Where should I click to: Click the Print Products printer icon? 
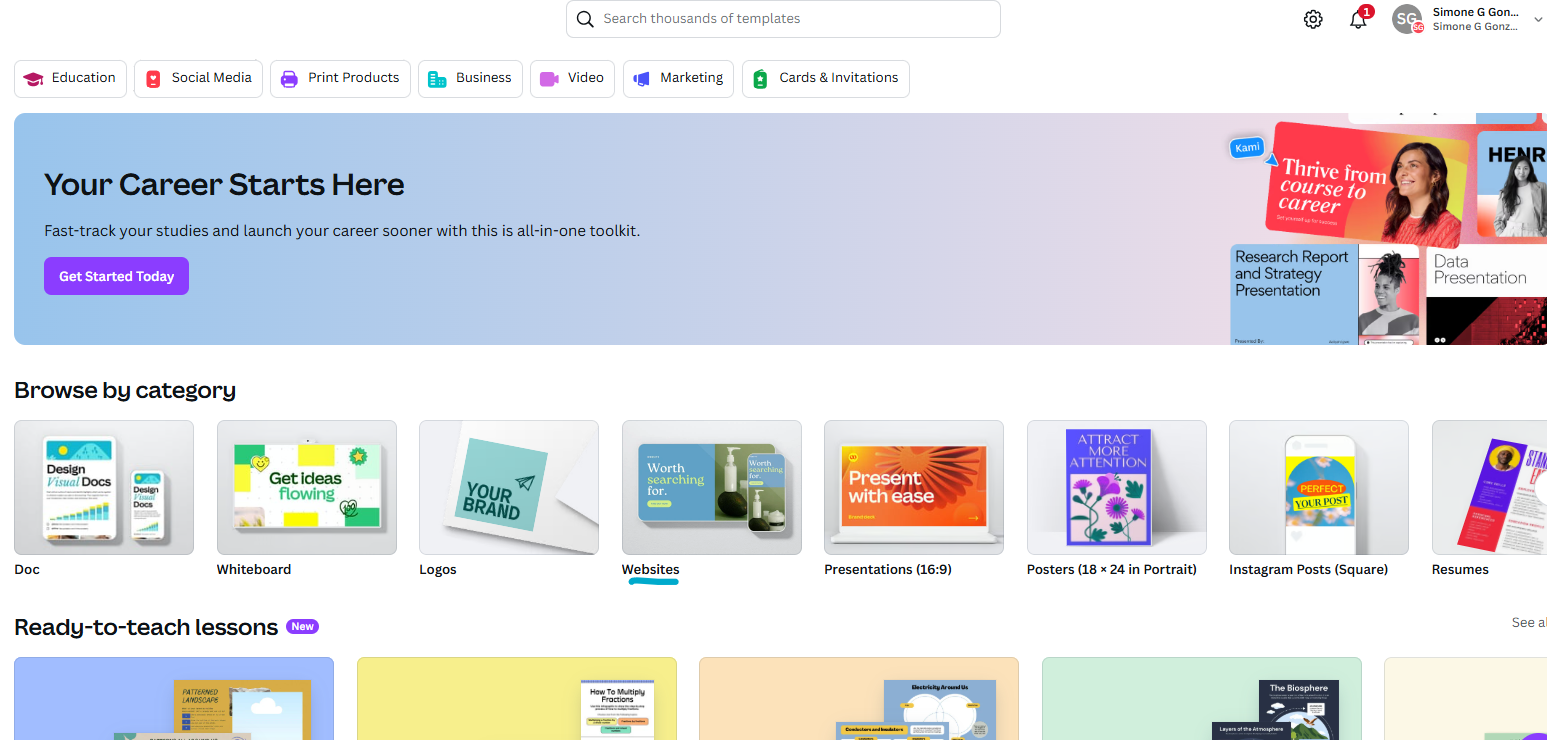coord(289,78)
